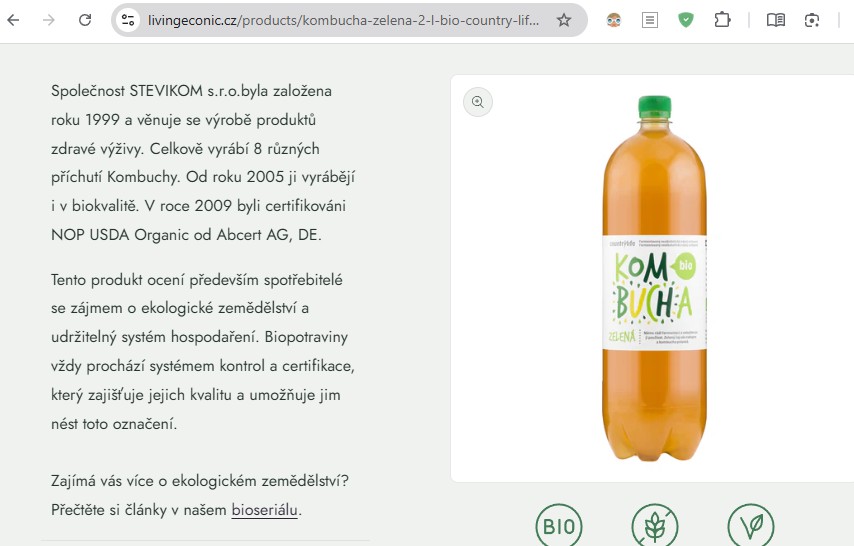
Task: Click the gluten-free wheat badge
Action: (655, 526)
